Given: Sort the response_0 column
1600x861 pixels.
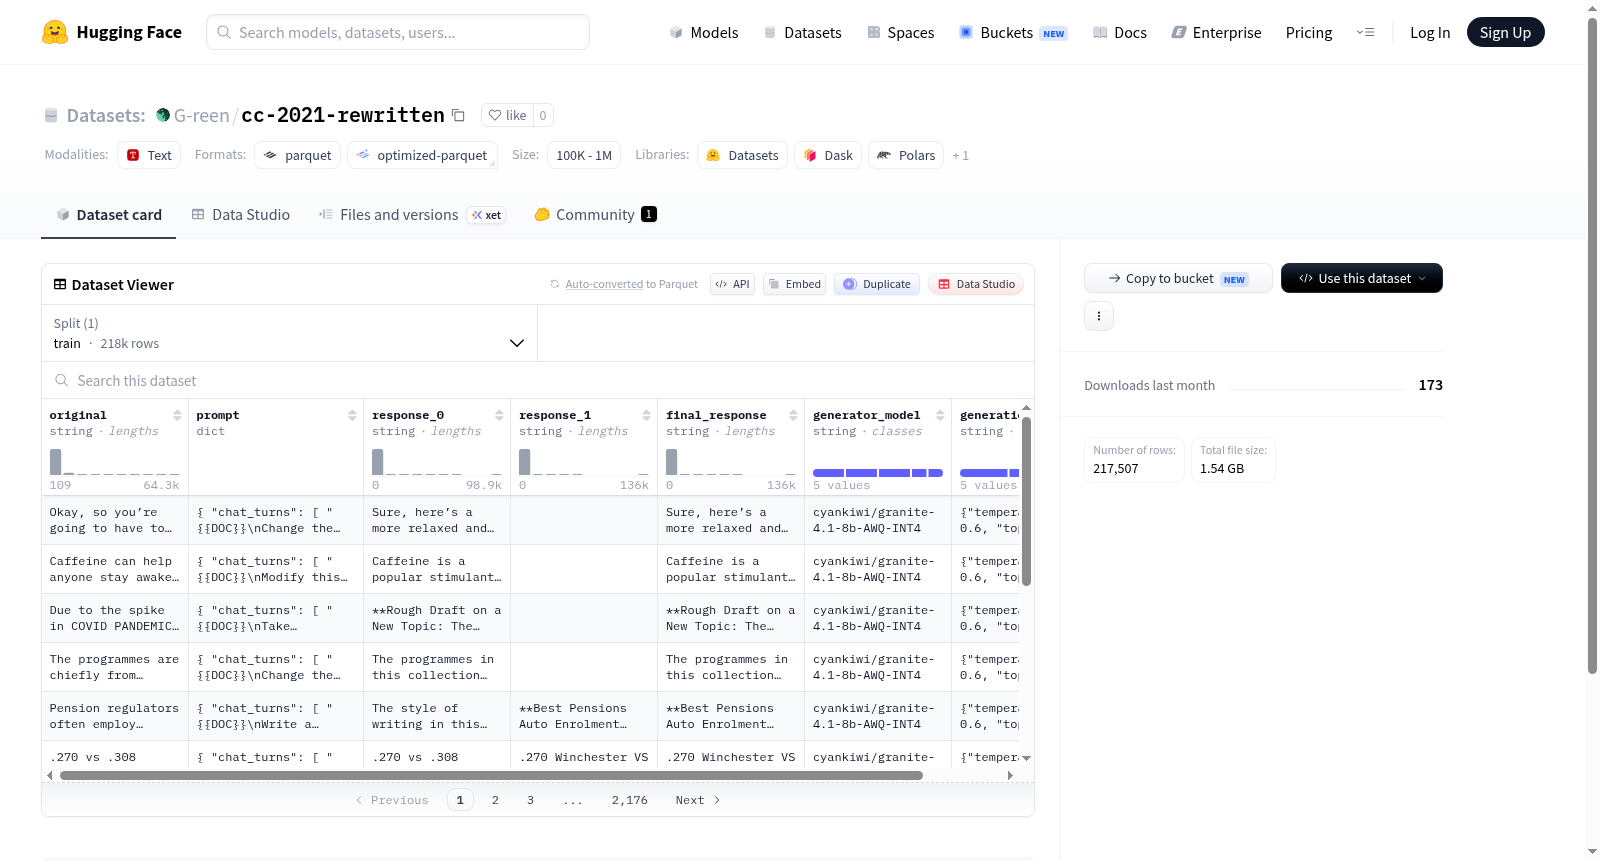Looking at the screenshot, I should (499, 415).
